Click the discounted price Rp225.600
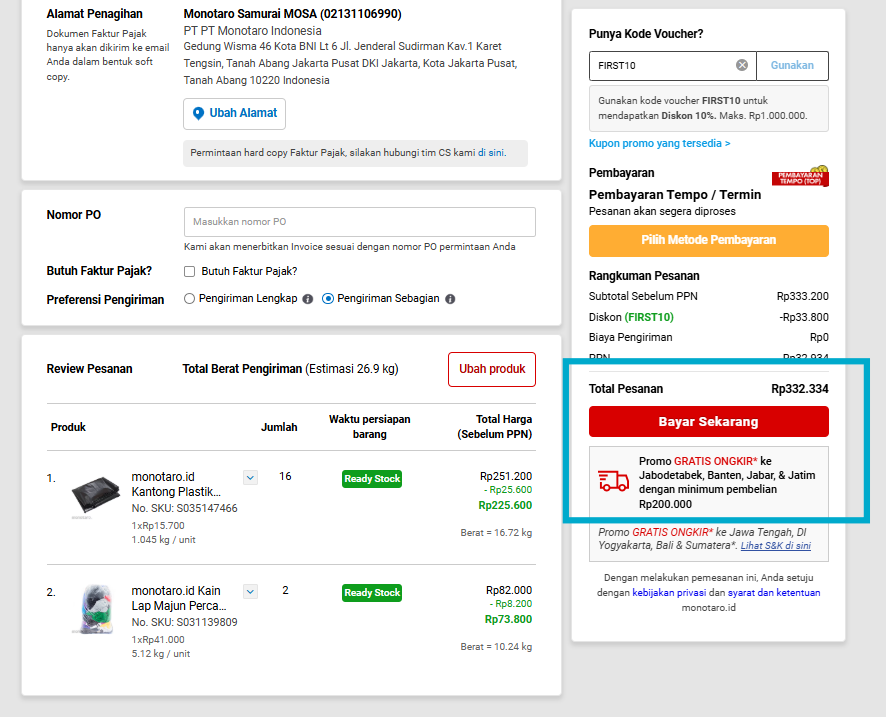The width and height of the screenshot is (886, 717). pyautogui.click(x=505, y=506)
